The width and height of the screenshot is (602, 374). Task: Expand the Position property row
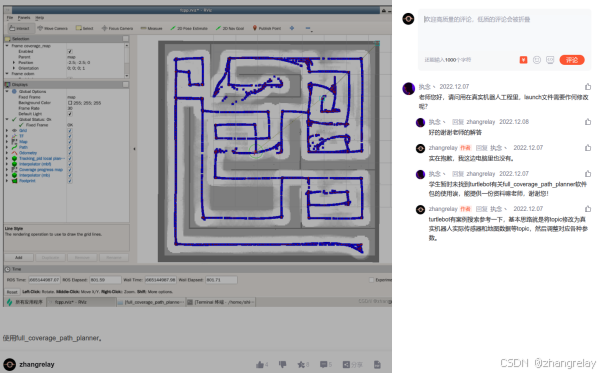tap(14, 62)
